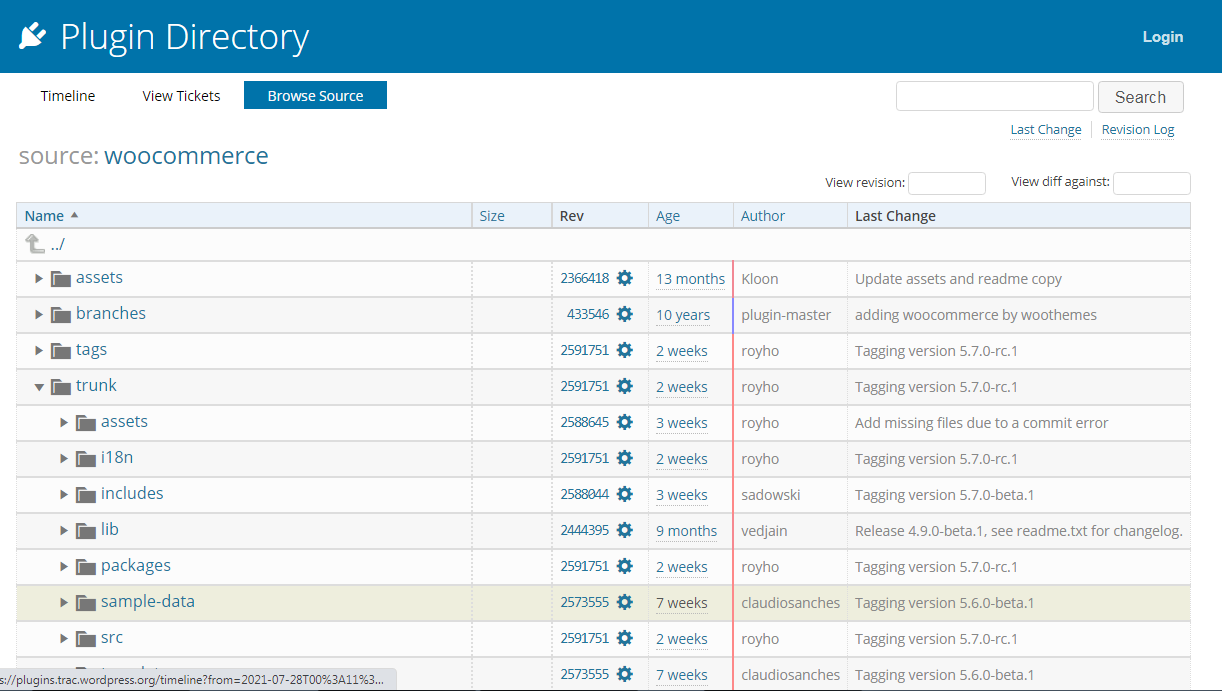The width and height of the screenshot is (1222, 691).
Task: Open the Revision Log link
Action: coord(1138,130)
